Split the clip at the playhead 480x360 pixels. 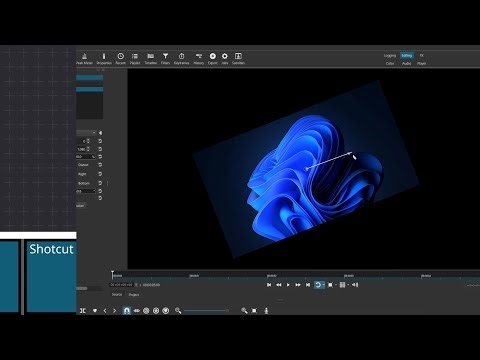[x=83, y=311]
